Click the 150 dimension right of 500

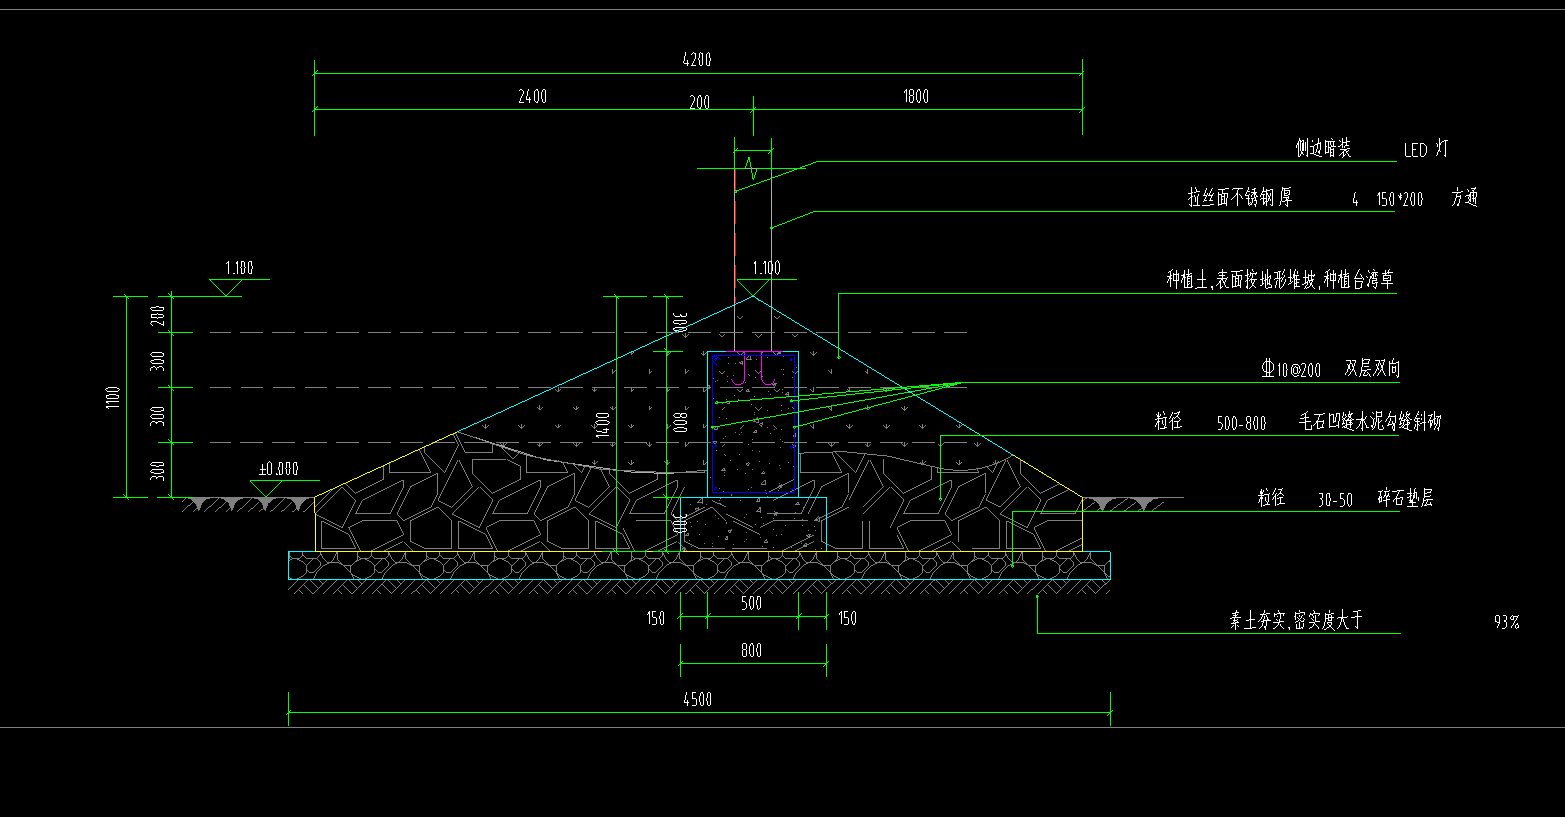coord(847,619)
